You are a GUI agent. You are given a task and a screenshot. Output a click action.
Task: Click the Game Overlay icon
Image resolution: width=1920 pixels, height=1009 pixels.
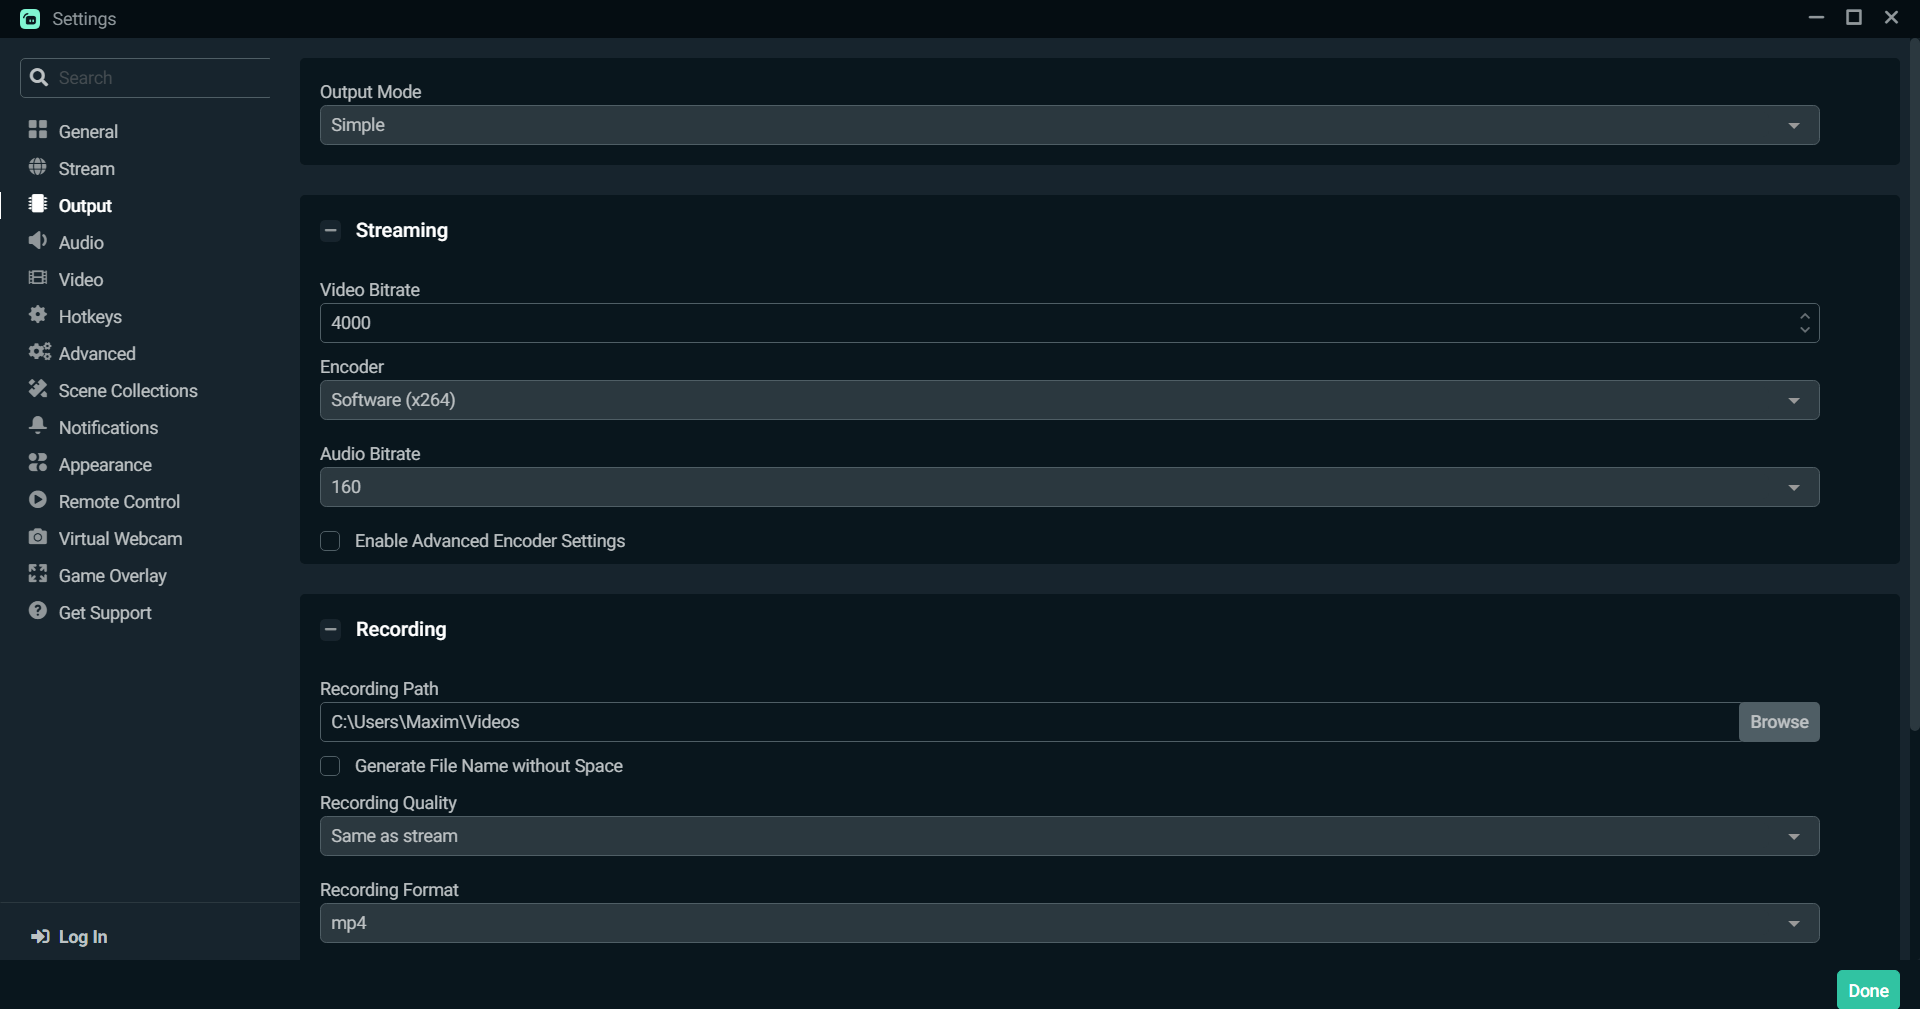pos(38,574)
